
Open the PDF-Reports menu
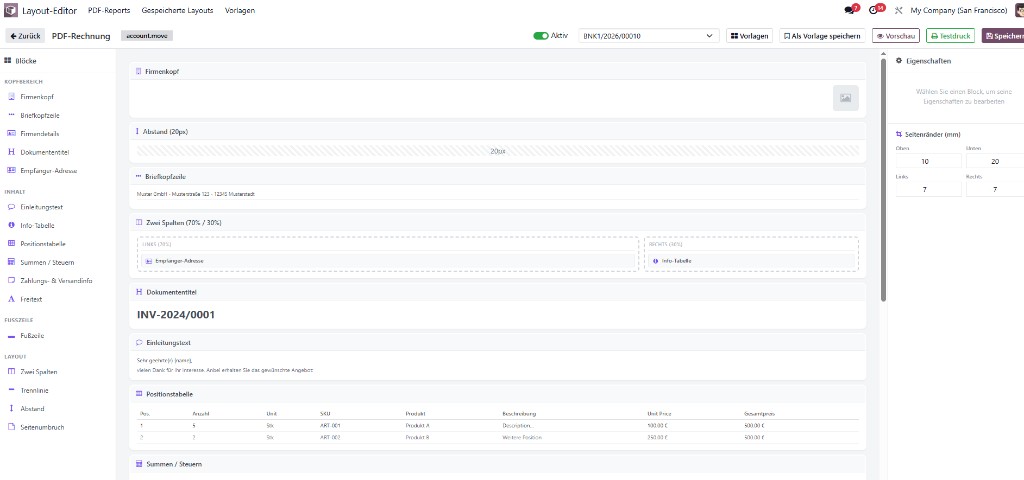click(109, 10)
